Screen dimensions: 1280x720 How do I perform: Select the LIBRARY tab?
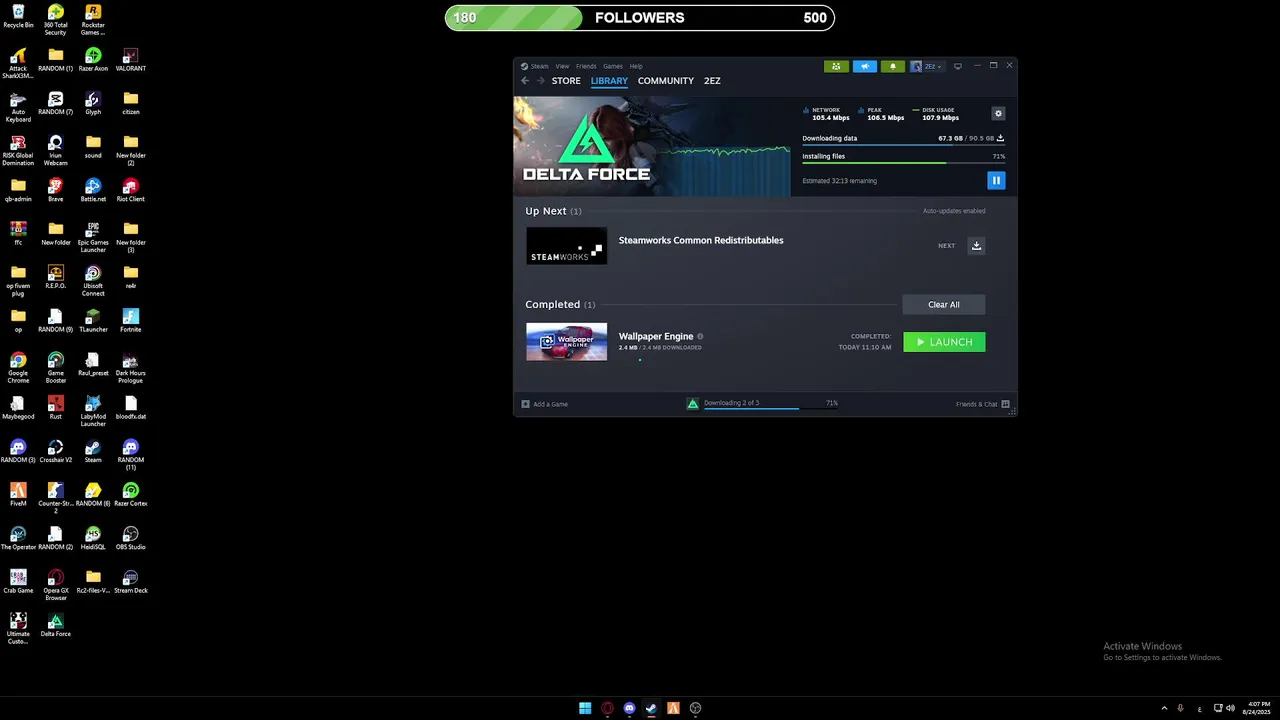tap(609, 81)
